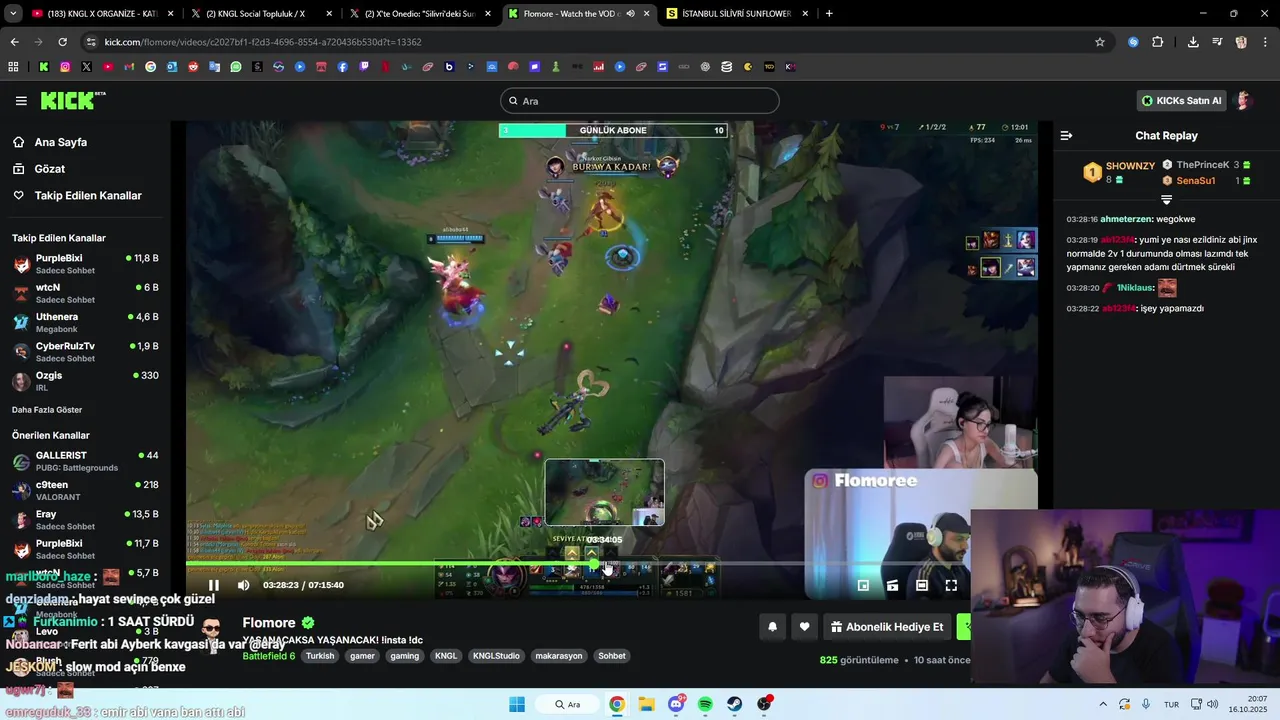
Task: View site information icon in address bar
Action: pyautogui.click(x=92, y=42)
